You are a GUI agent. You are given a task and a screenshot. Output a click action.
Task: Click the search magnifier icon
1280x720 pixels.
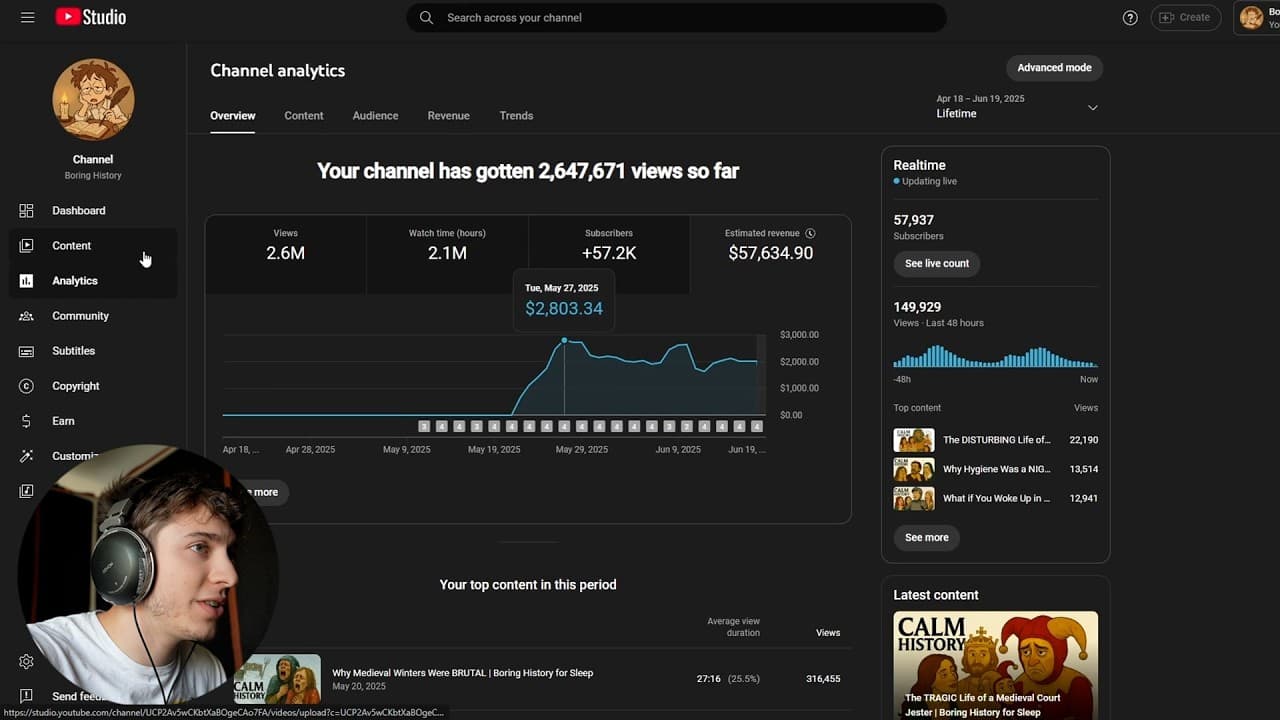[x=426, y=17]
